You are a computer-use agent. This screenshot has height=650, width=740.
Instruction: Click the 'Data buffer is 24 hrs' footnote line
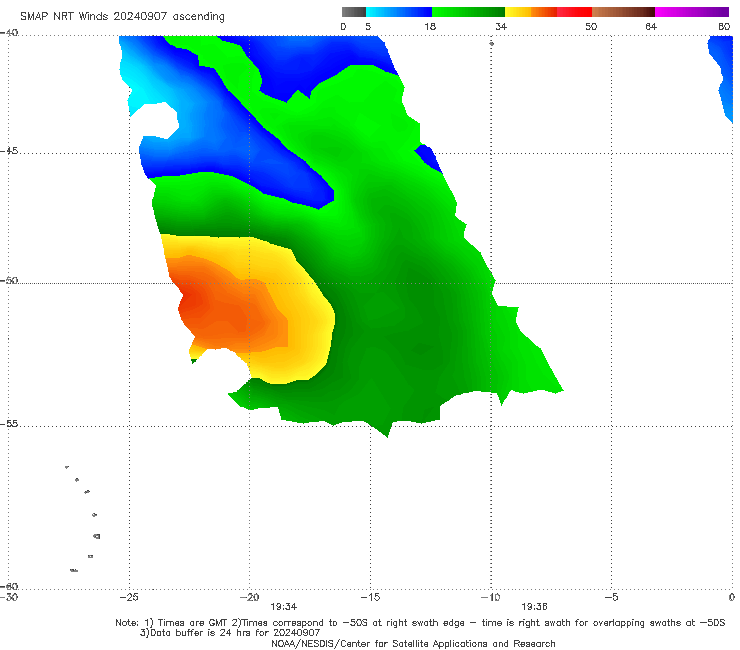pyautogui.click(x=230, y=633)
